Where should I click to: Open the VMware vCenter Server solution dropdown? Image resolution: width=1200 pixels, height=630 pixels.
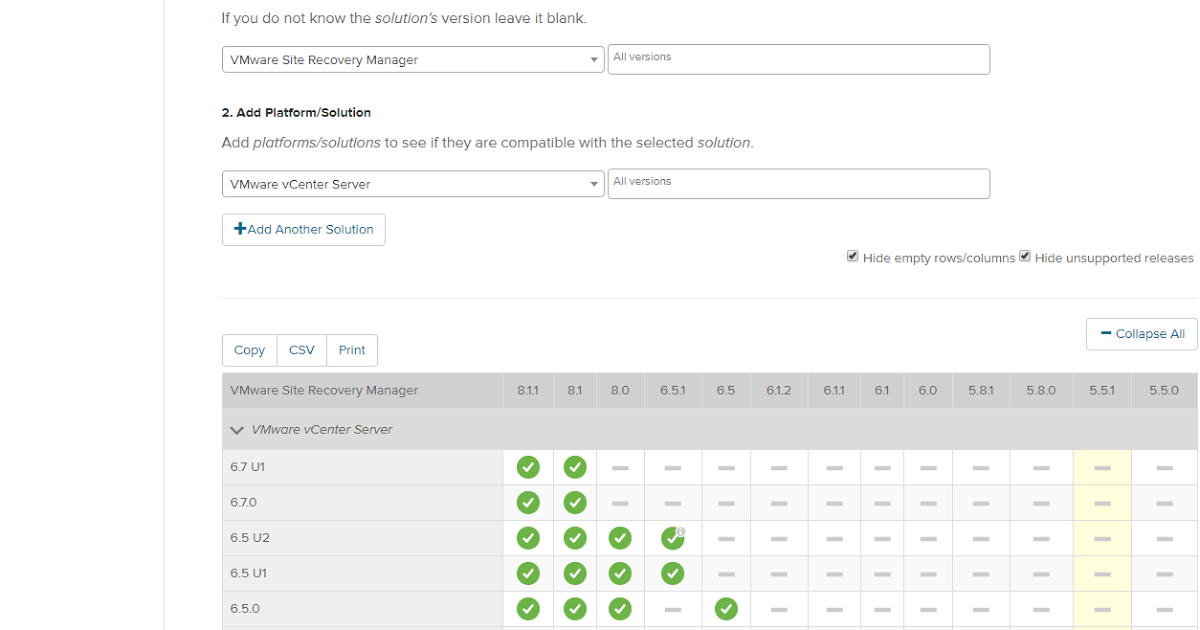pos(412,184)
